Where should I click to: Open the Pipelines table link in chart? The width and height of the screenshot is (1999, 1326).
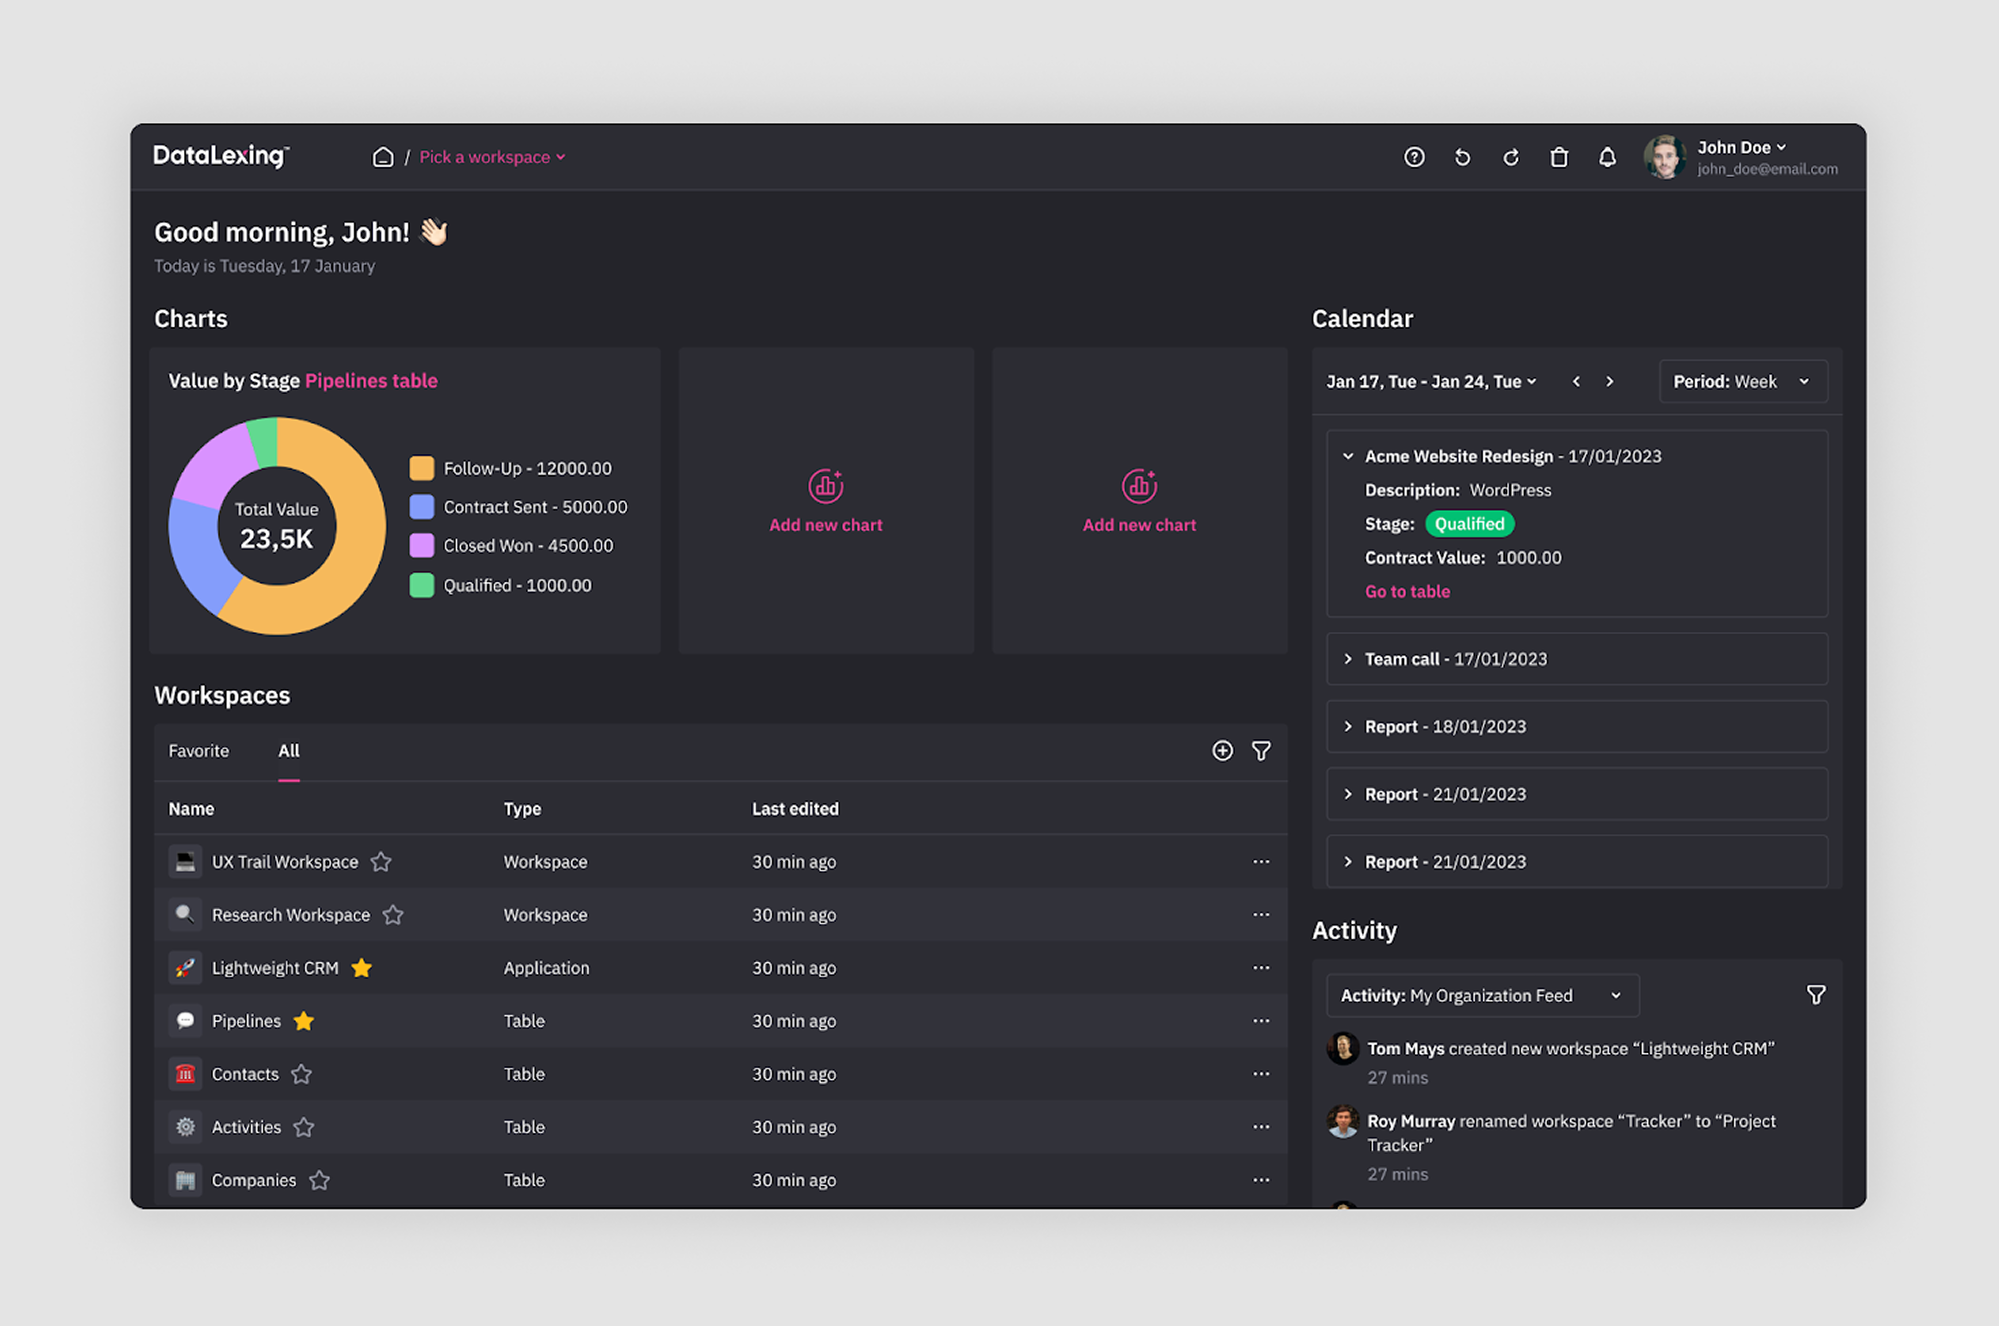tap(371, 380)
